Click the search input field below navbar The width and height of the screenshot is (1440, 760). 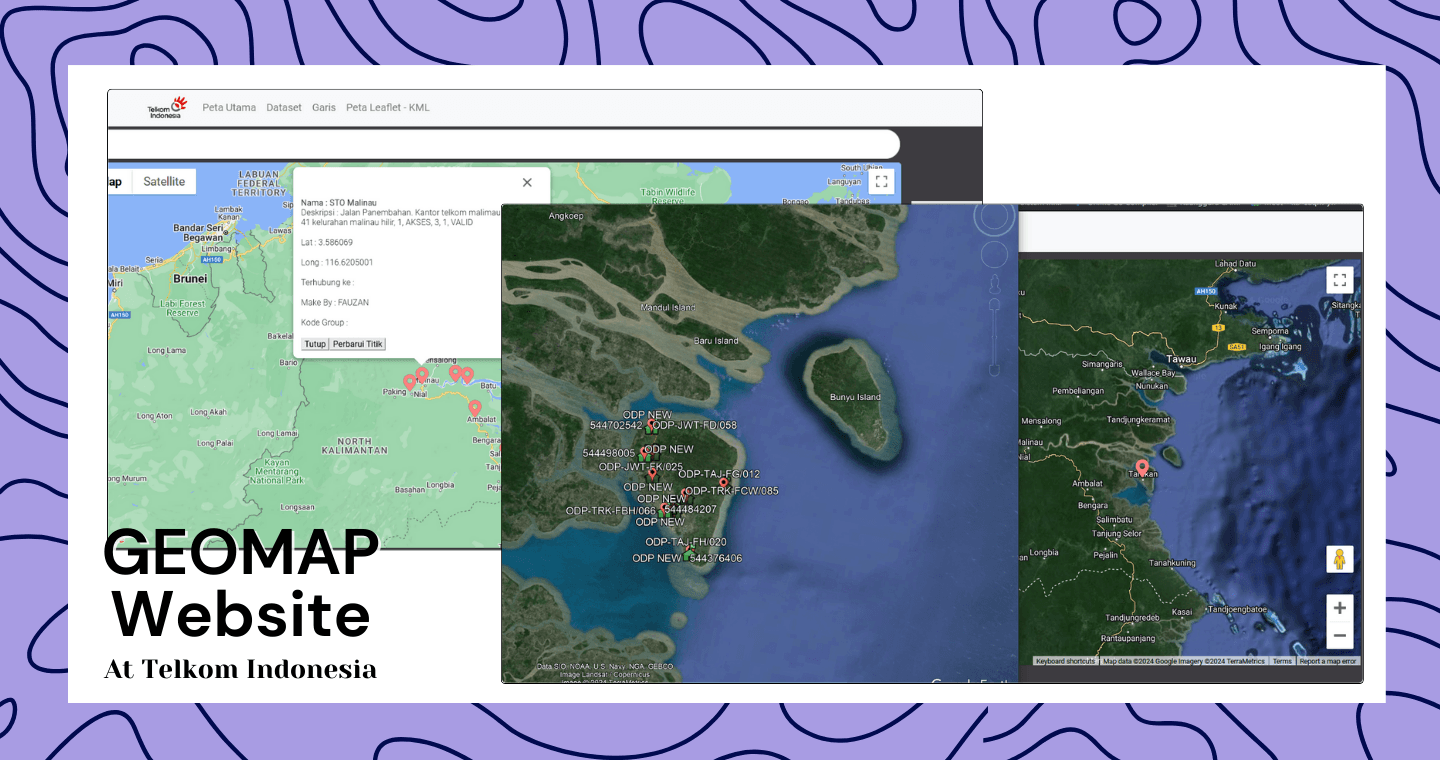tap(504, 144)
